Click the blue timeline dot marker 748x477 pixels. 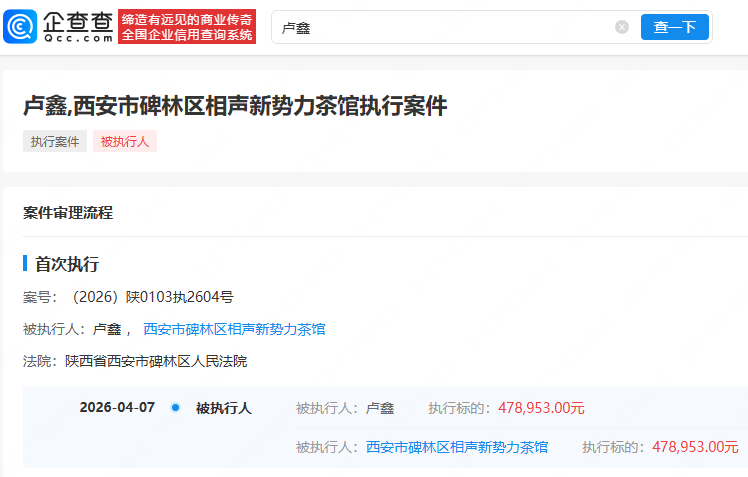175,408
